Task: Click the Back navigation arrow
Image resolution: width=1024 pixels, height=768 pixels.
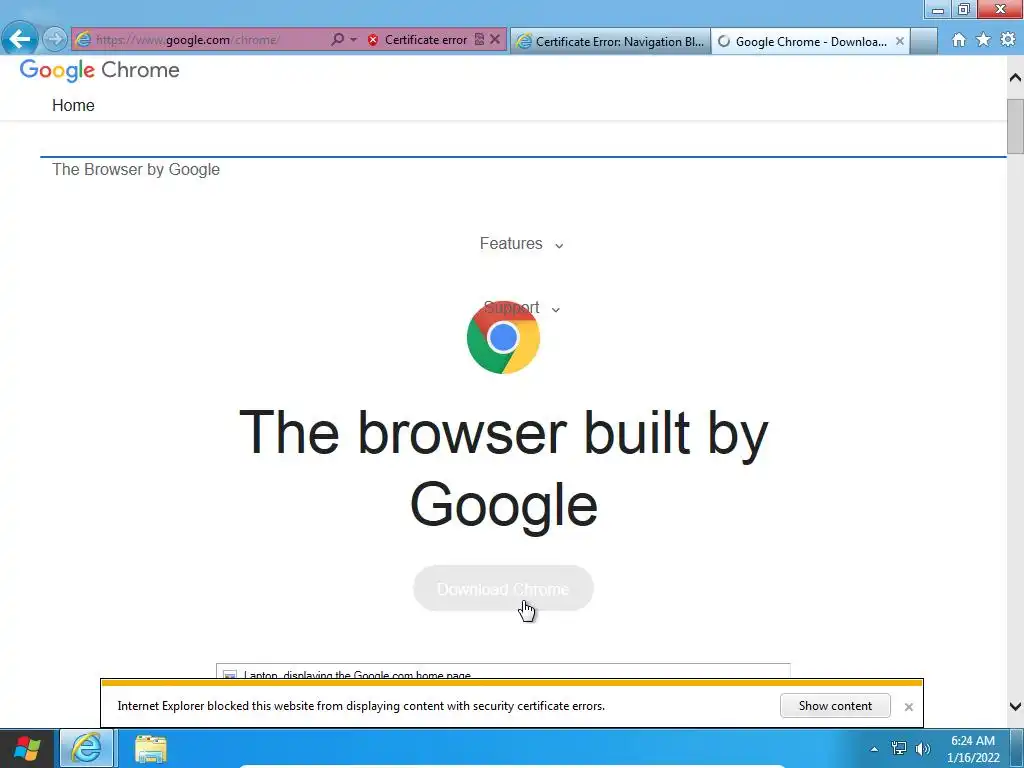Action: coord(20,39)
